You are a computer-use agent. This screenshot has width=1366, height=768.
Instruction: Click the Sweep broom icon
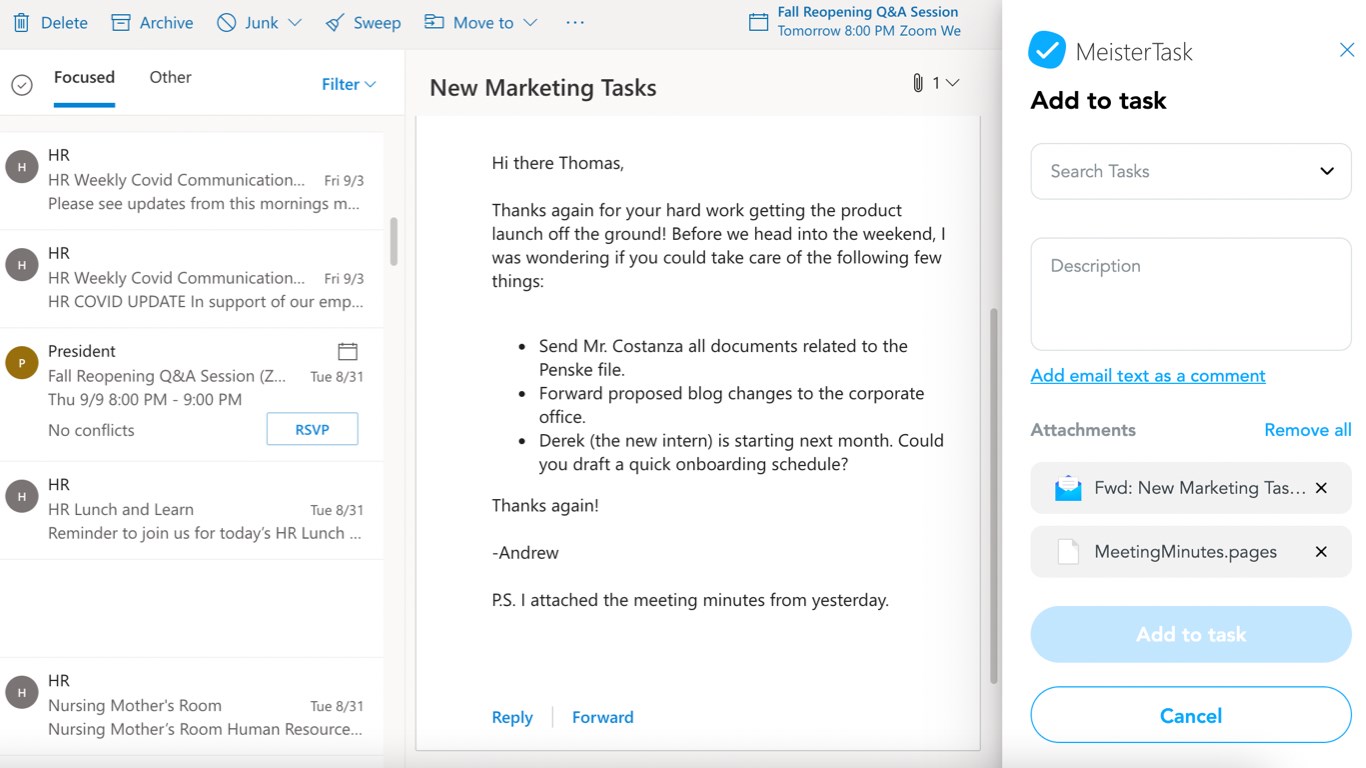pos(335,22)
